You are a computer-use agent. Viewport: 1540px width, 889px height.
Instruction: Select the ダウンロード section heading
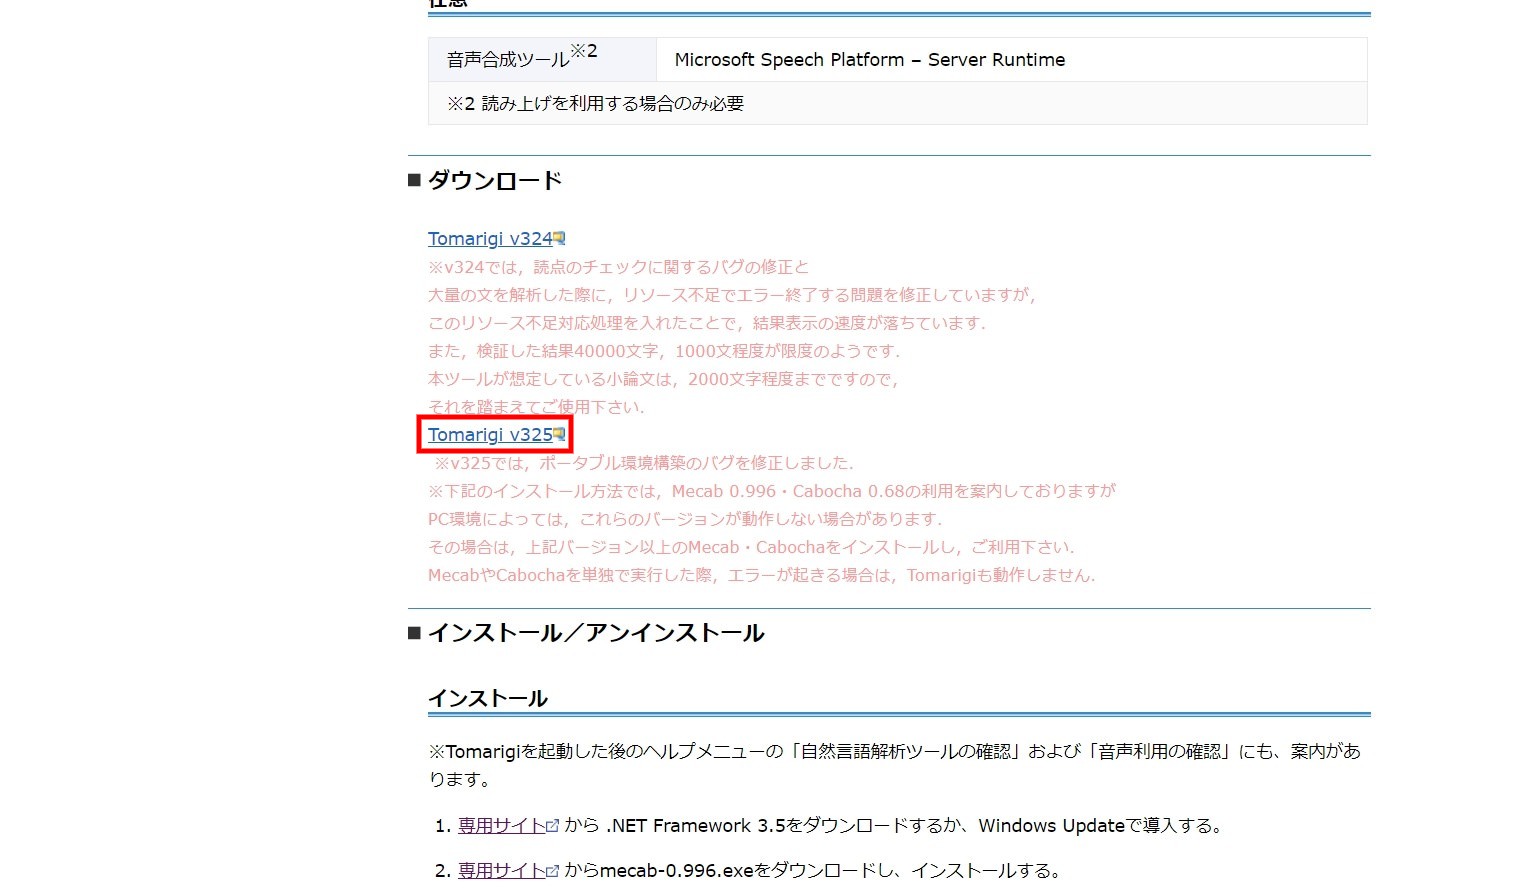[x=495, y=180]
